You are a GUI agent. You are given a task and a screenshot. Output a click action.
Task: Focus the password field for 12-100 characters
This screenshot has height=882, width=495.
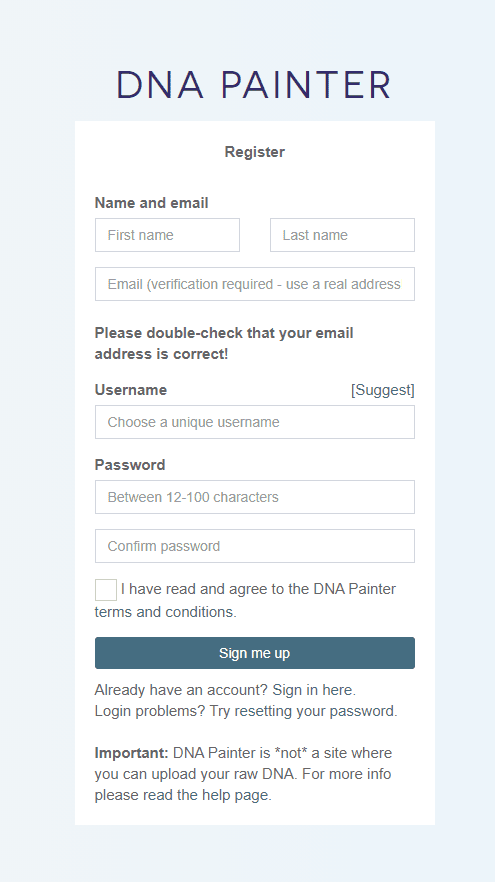pos(255,497)
